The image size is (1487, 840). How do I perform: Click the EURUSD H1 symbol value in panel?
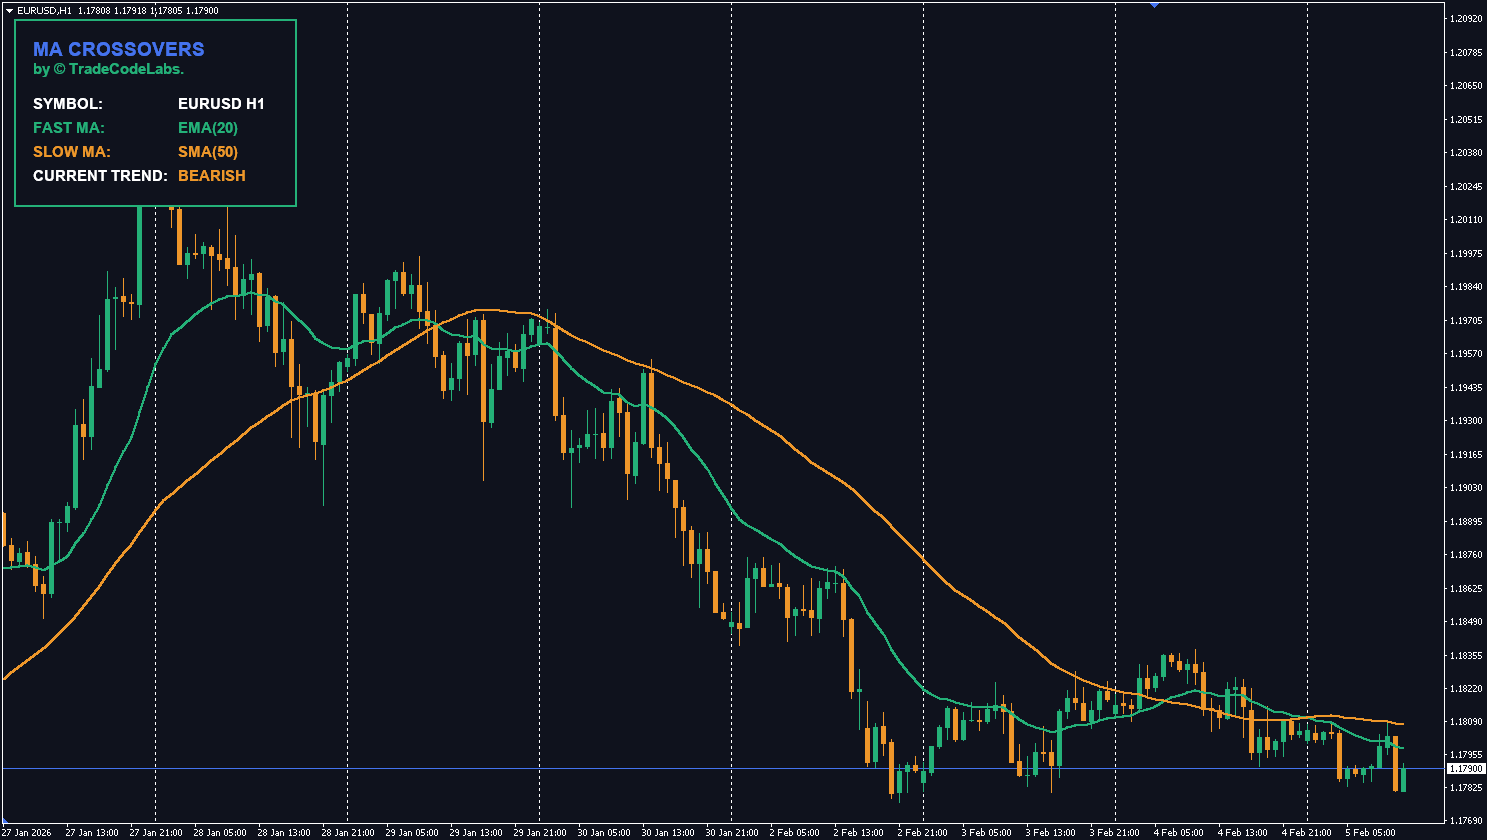(220, 104)
